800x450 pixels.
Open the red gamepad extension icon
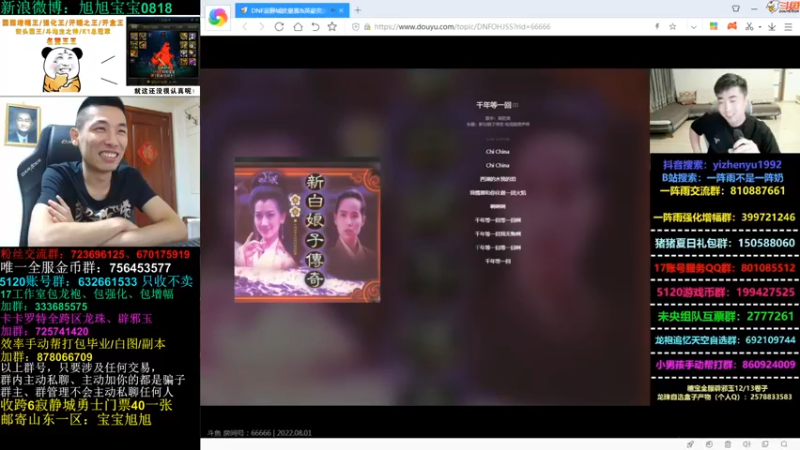[x=732, y=26]
